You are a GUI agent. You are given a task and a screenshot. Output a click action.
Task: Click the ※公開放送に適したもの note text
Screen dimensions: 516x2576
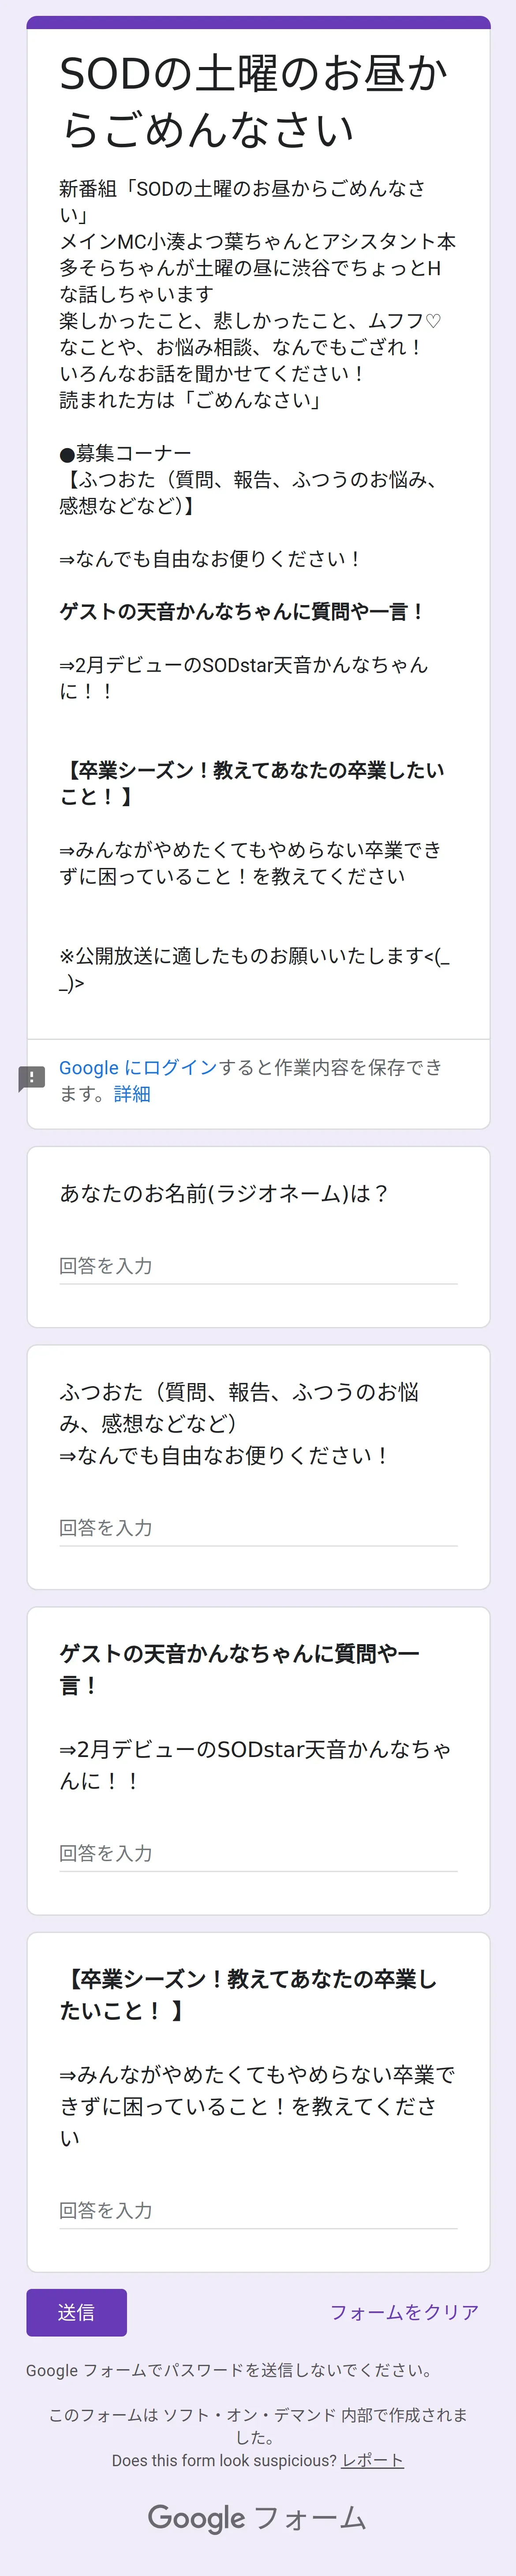253,956
